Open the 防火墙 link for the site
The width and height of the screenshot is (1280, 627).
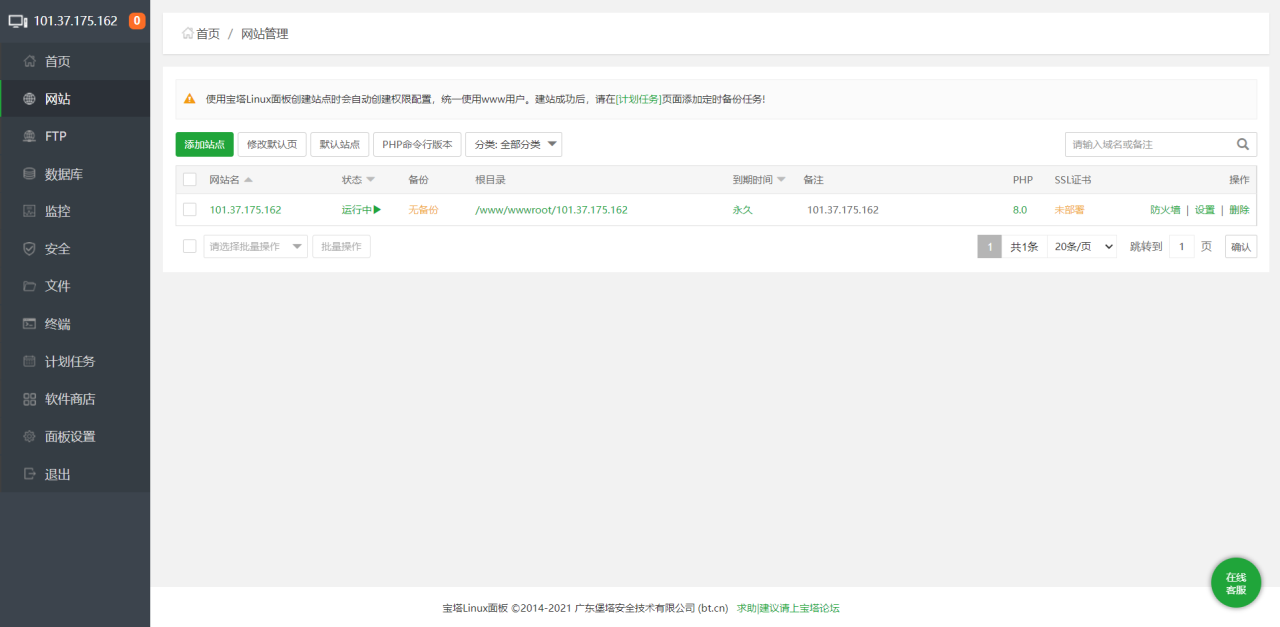click(1165, 210)
